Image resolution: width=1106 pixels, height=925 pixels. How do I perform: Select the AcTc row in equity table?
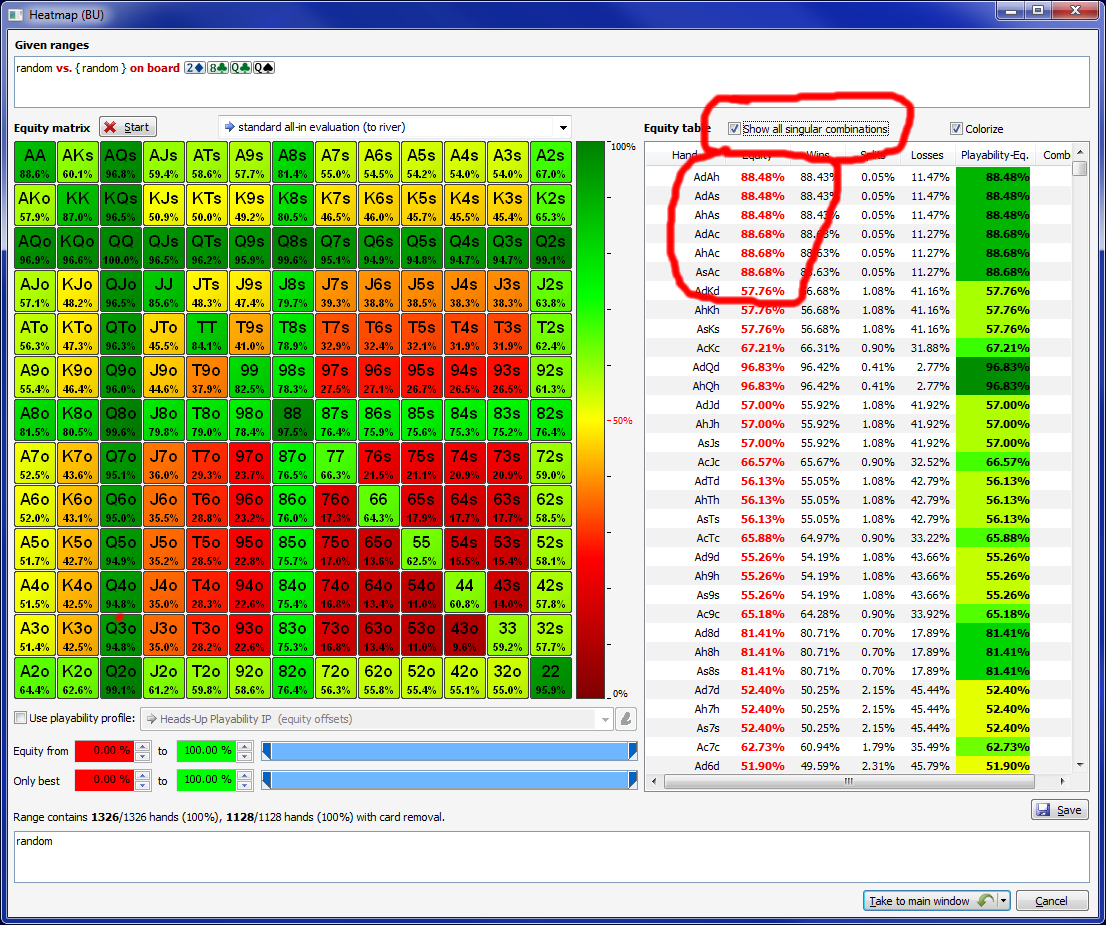[x=858, y=538]
